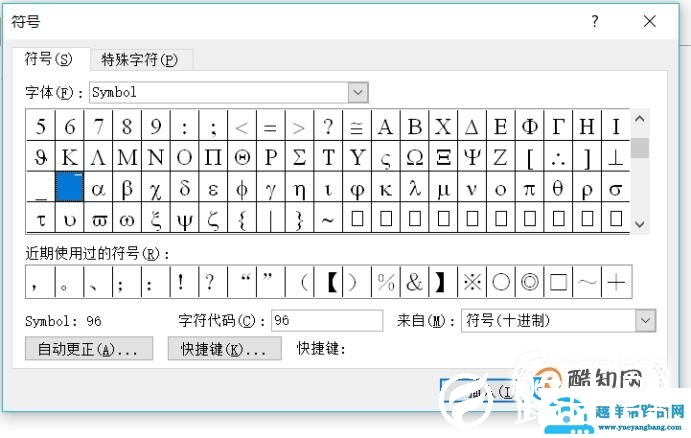This screenshot has height=438, width=691.
Task: Choose the lowercase theta symbol
Action: [x=558, y=188]
